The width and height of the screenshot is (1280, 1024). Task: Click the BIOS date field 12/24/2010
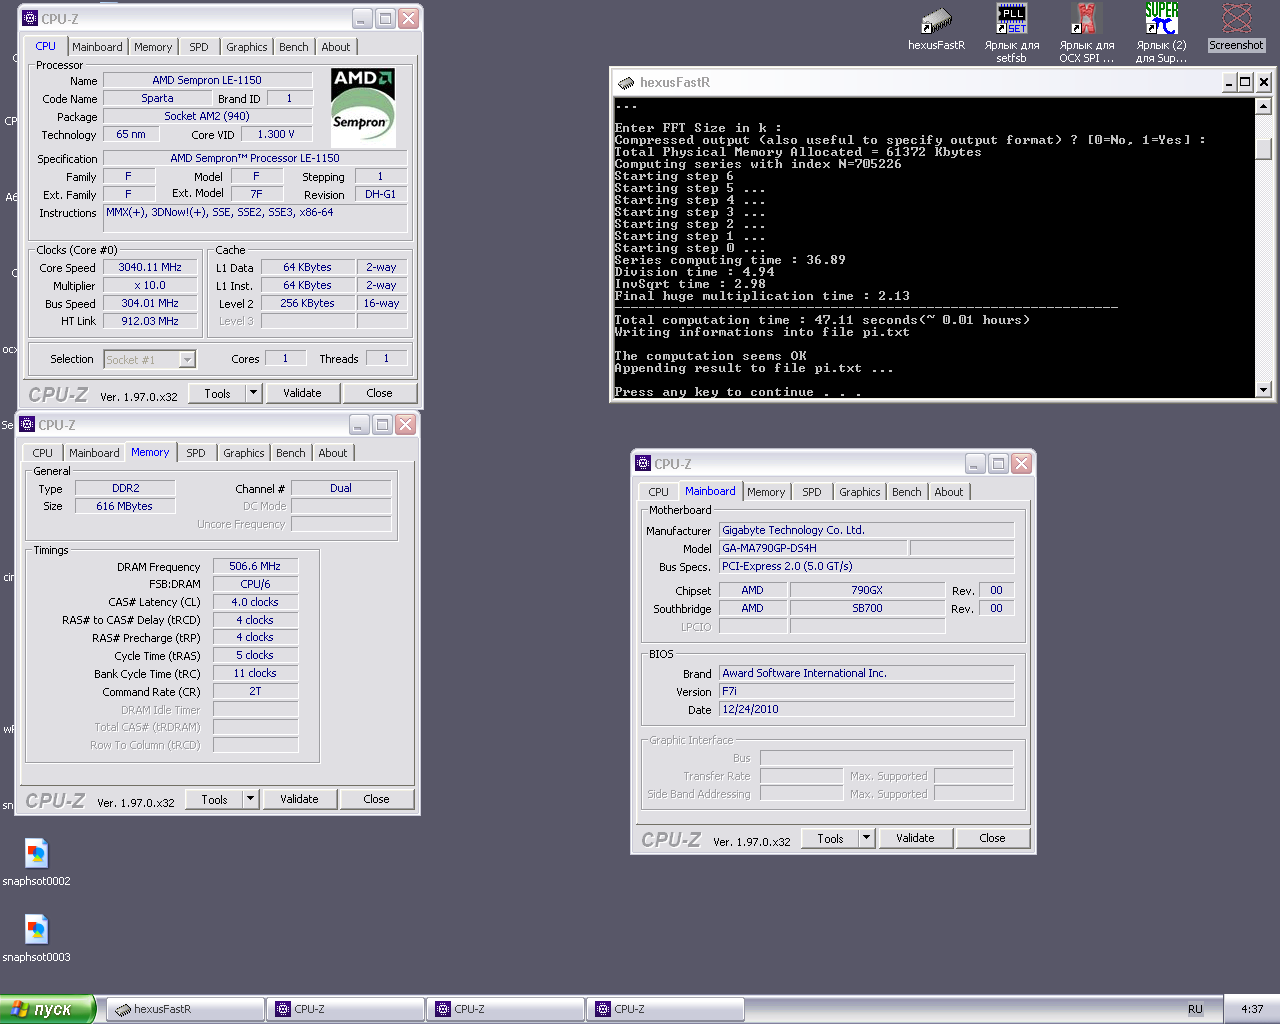pos(866,709)
